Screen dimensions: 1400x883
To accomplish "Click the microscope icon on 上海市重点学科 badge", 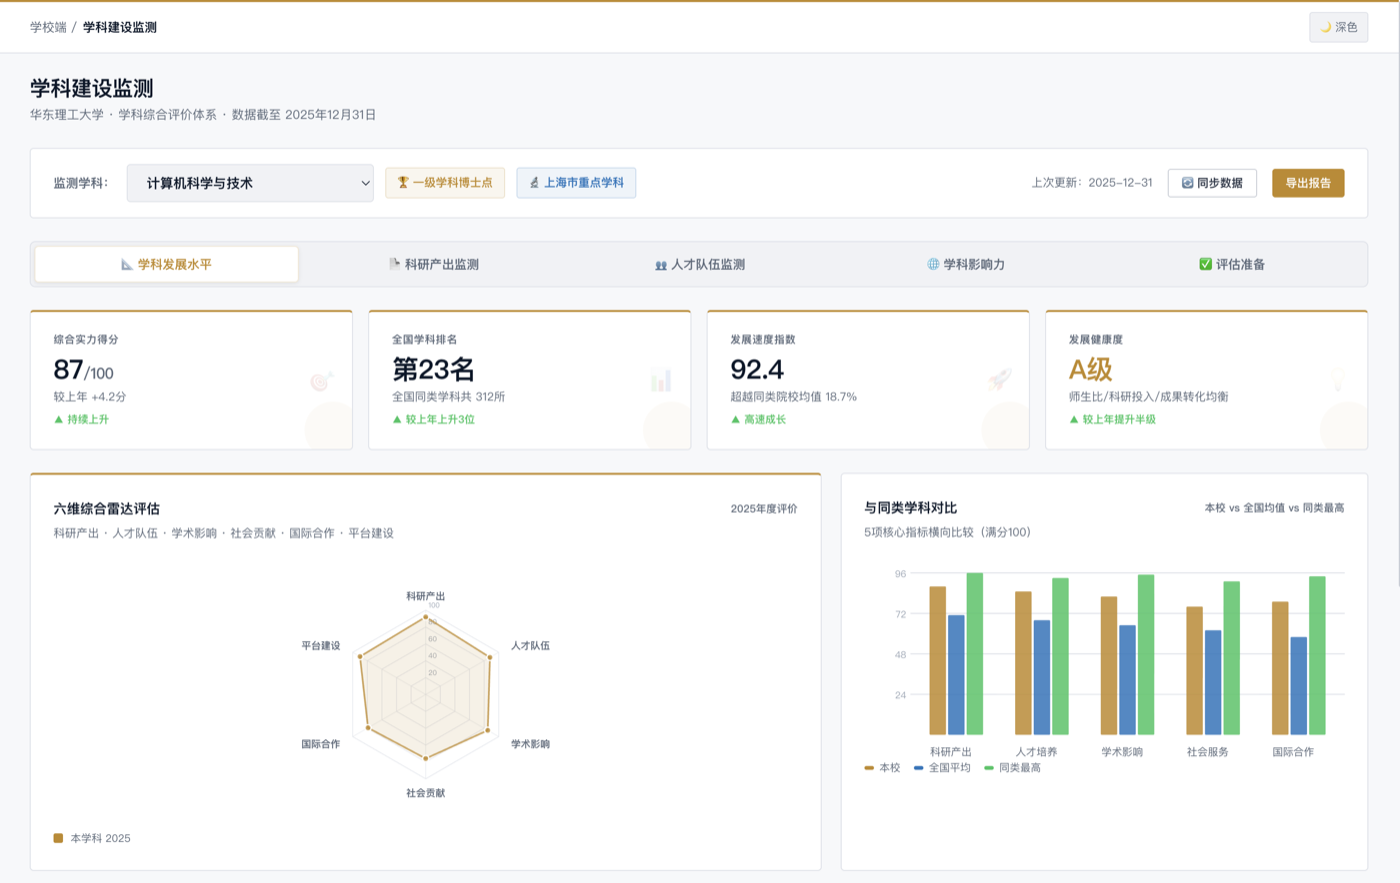I will pyautogui.click(x=534, y=183).
